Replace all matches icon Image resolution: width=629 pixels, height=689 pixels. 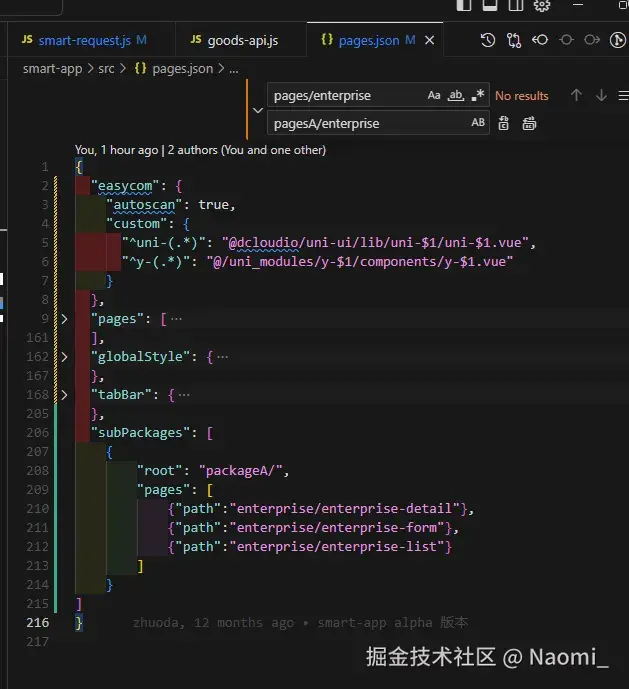(529, 123)
